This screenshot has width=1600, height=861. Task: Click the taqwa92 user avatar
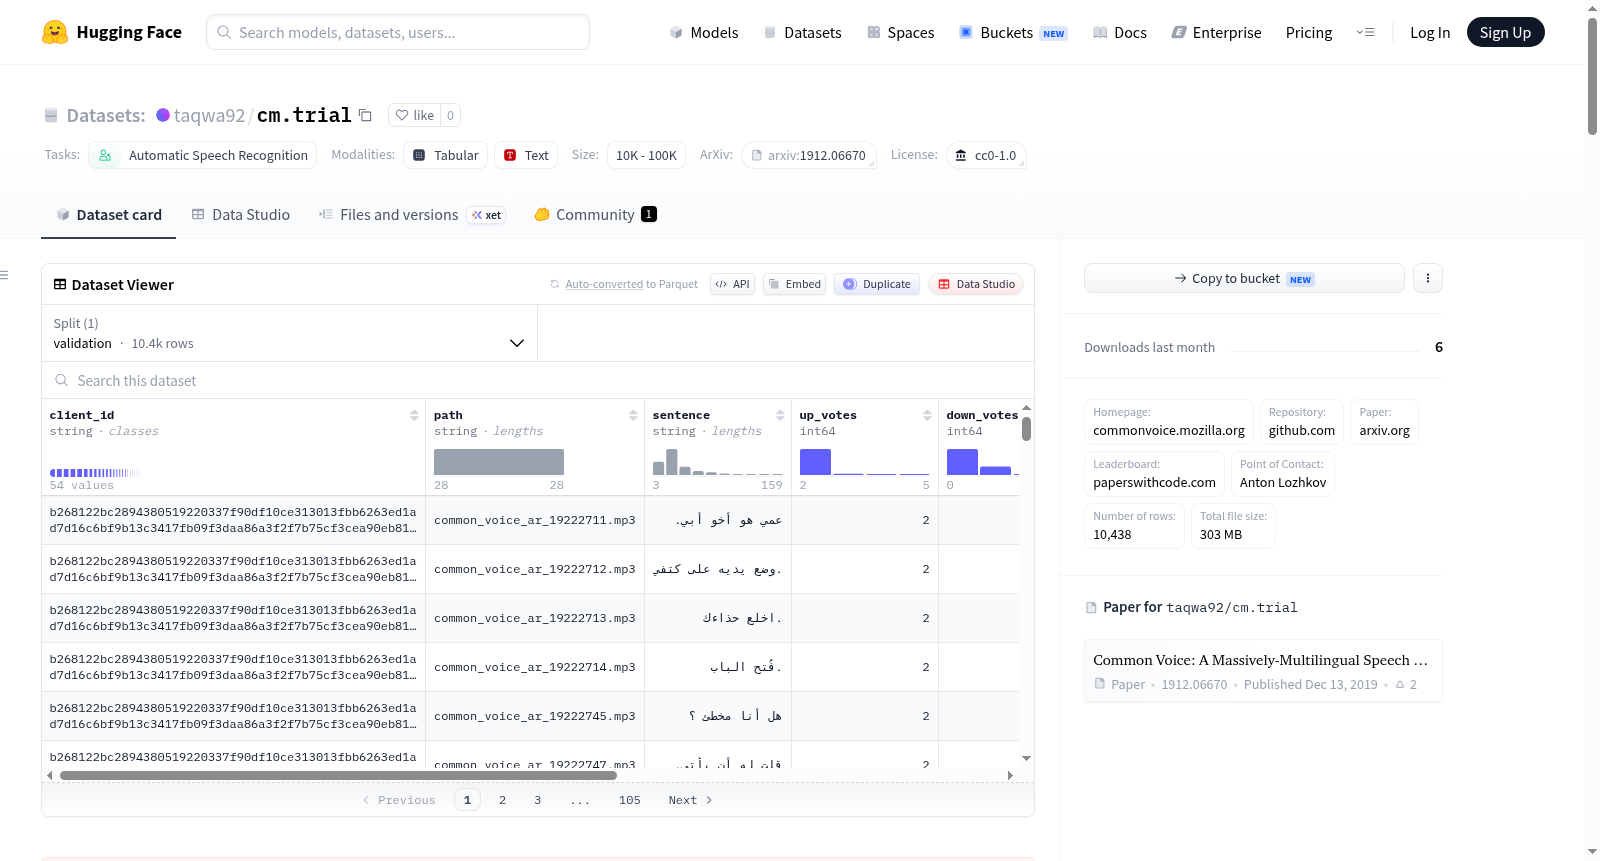tap(163, 115)
